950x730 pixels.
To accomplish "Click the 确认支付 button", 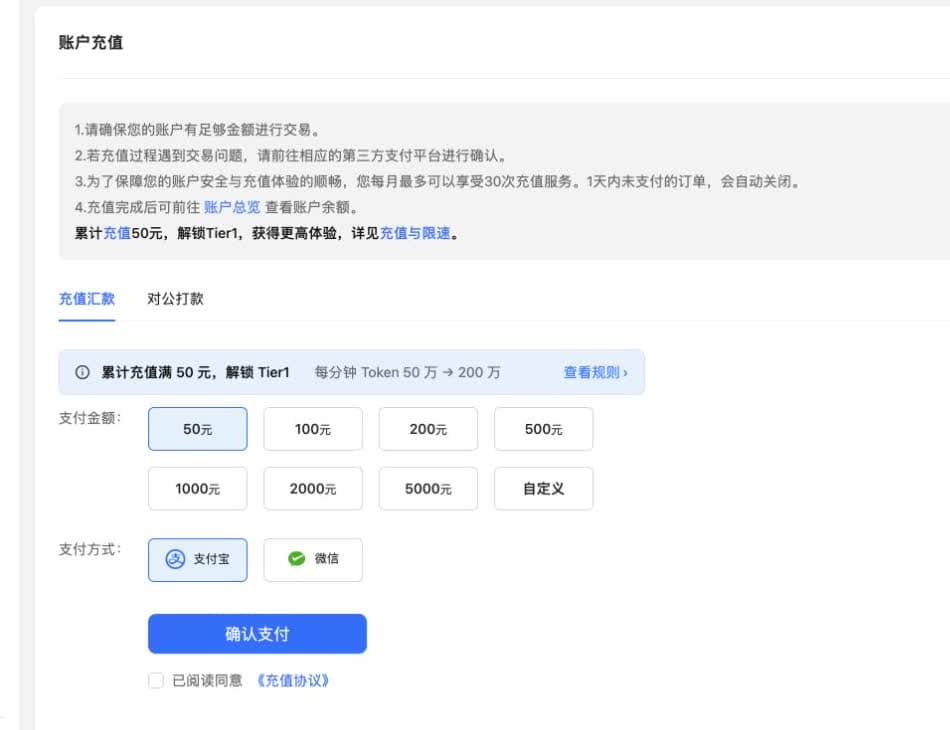I will pos(257,634).
